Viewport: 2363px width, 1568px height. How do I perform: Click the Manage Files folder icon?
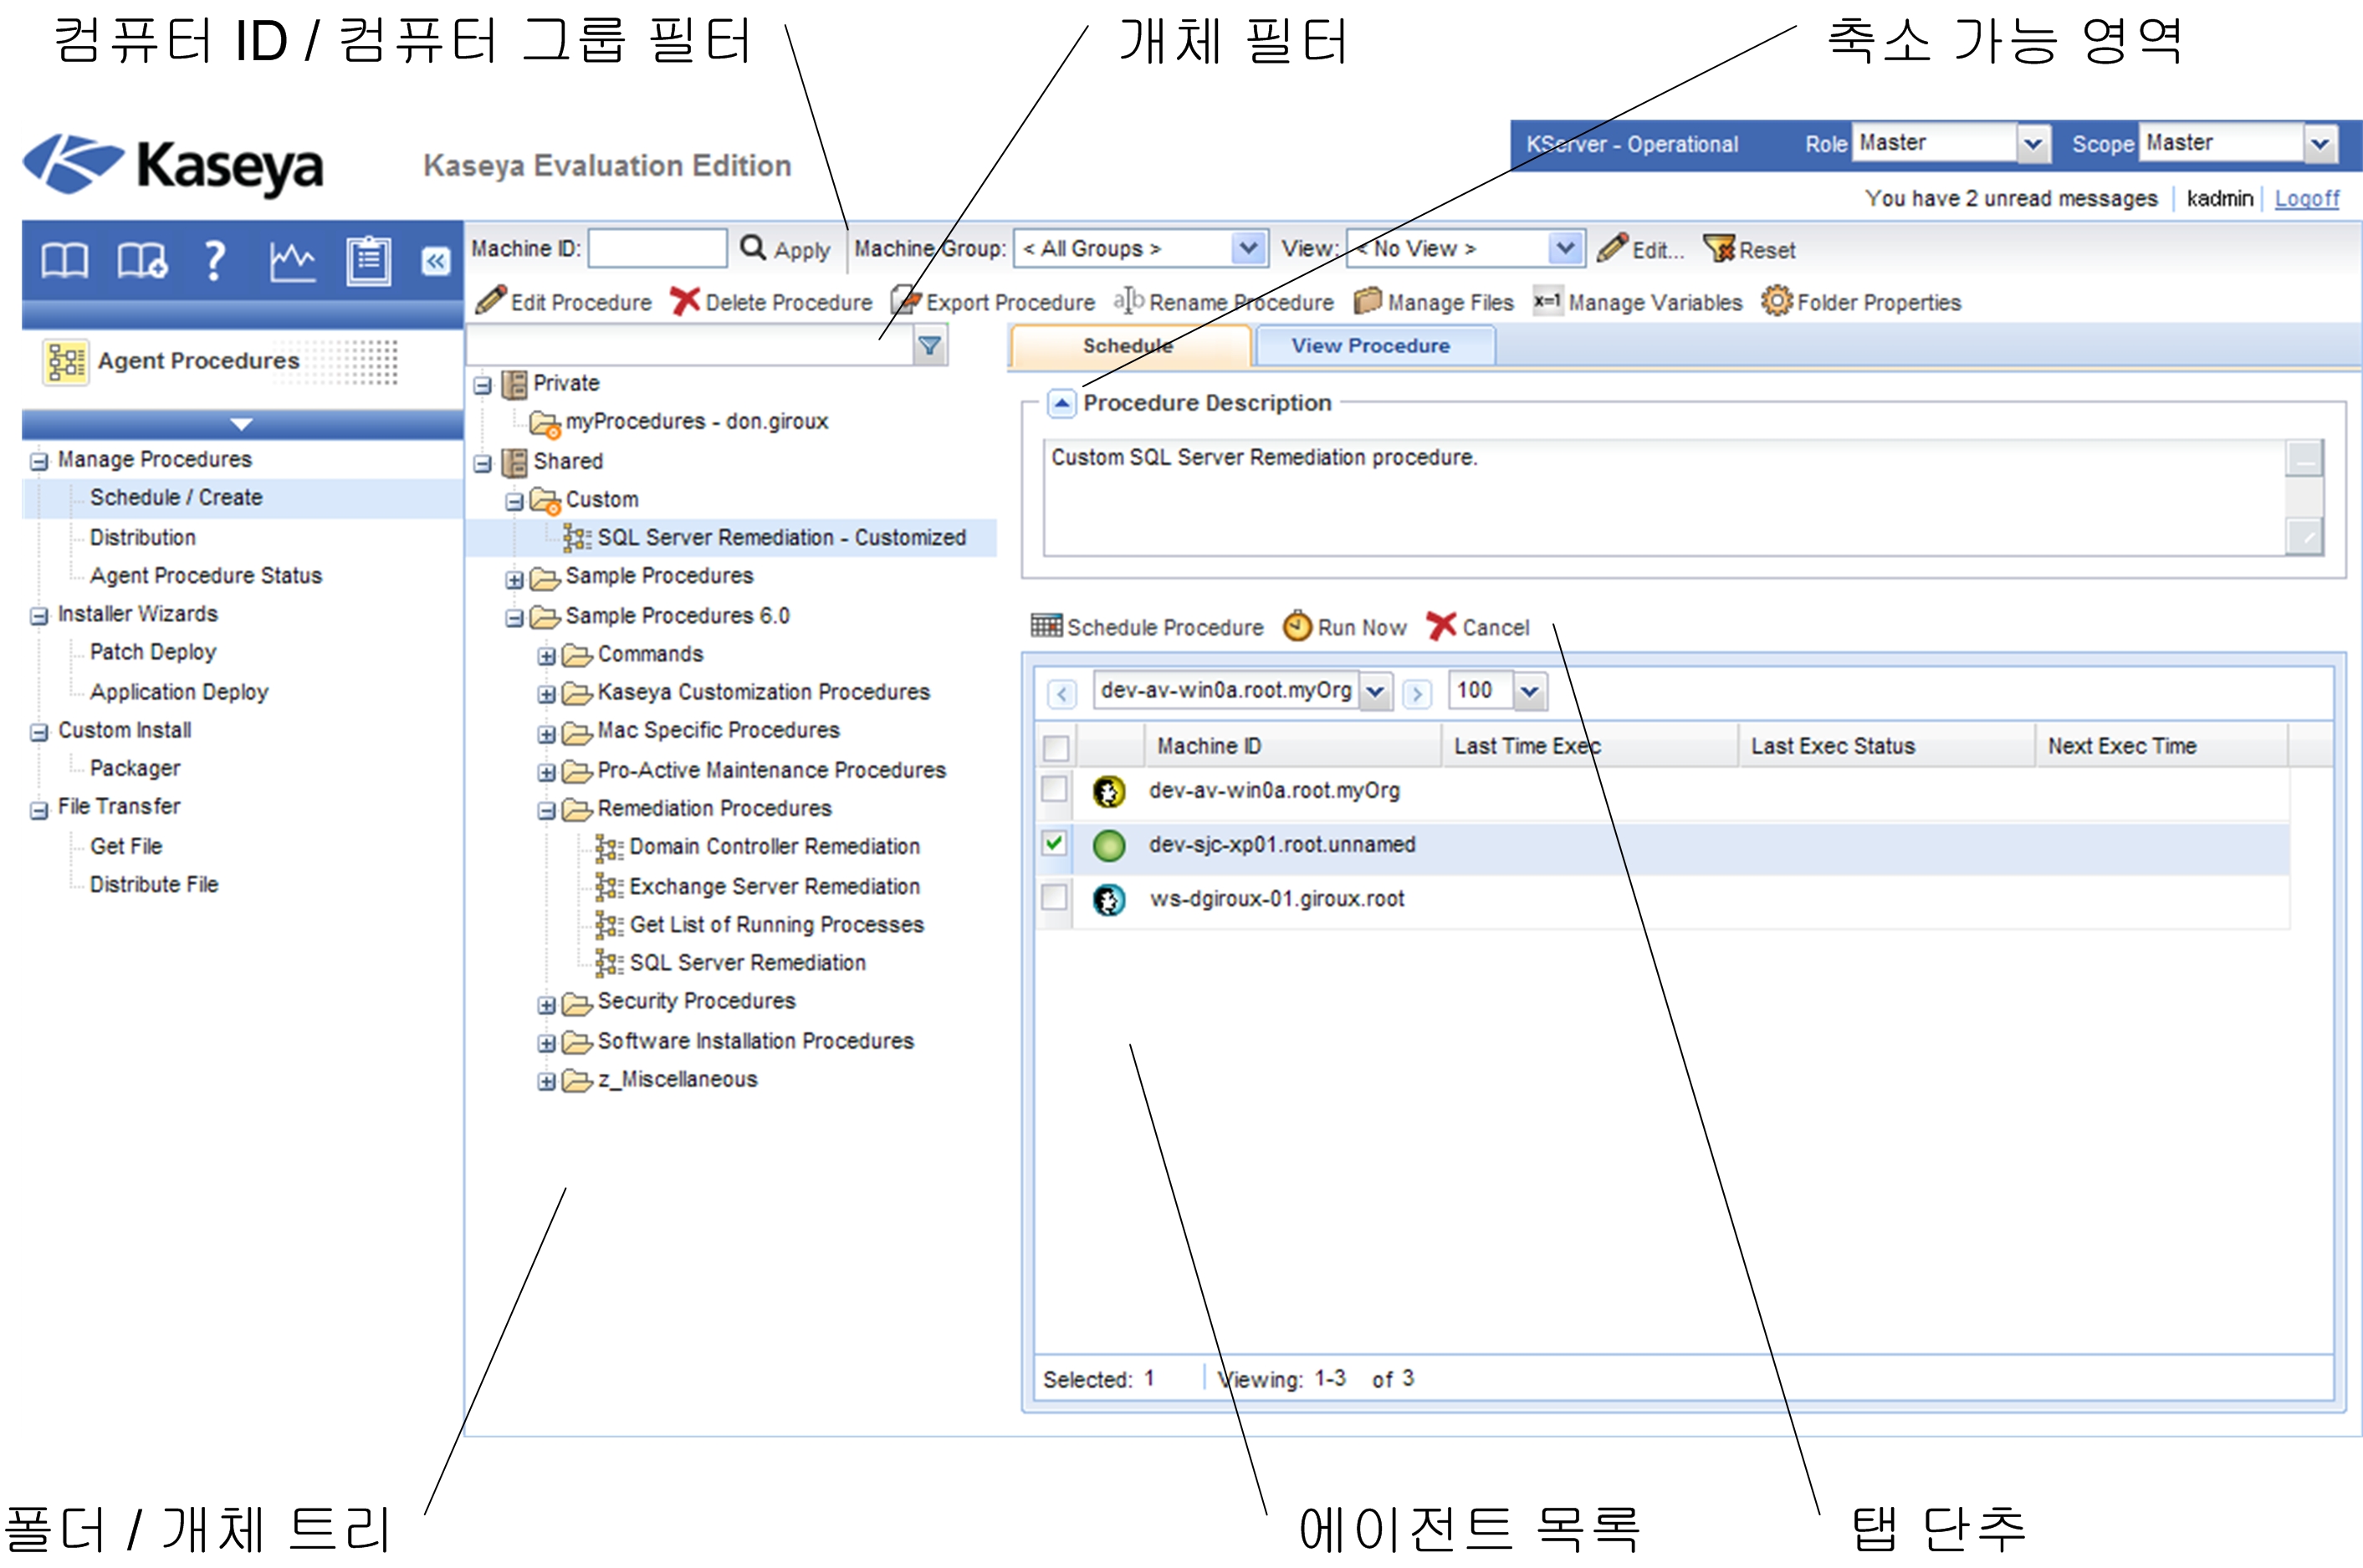1367,300
